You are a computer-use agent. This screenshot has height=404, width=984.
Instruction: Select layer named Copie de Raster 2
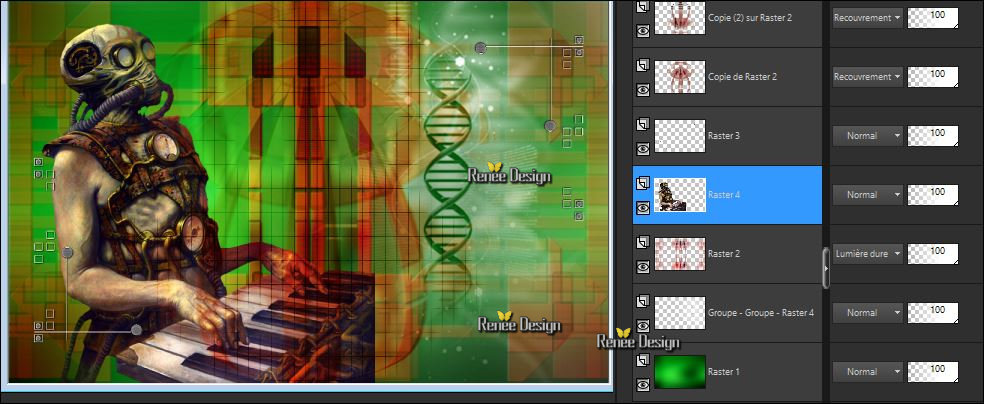[742, 77]
